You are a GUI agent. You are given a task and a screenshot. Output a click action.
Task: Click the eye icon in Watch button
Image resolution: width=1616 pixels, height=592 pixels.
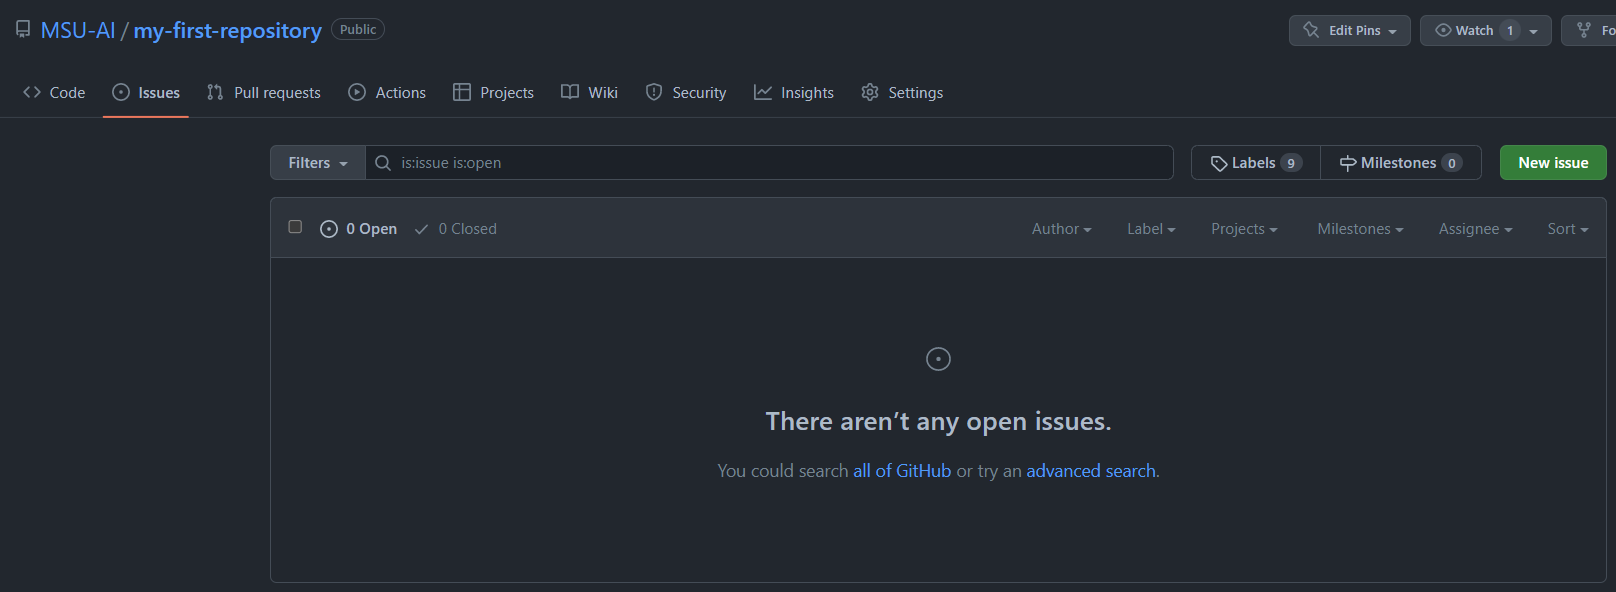(x=1443, y=30)
